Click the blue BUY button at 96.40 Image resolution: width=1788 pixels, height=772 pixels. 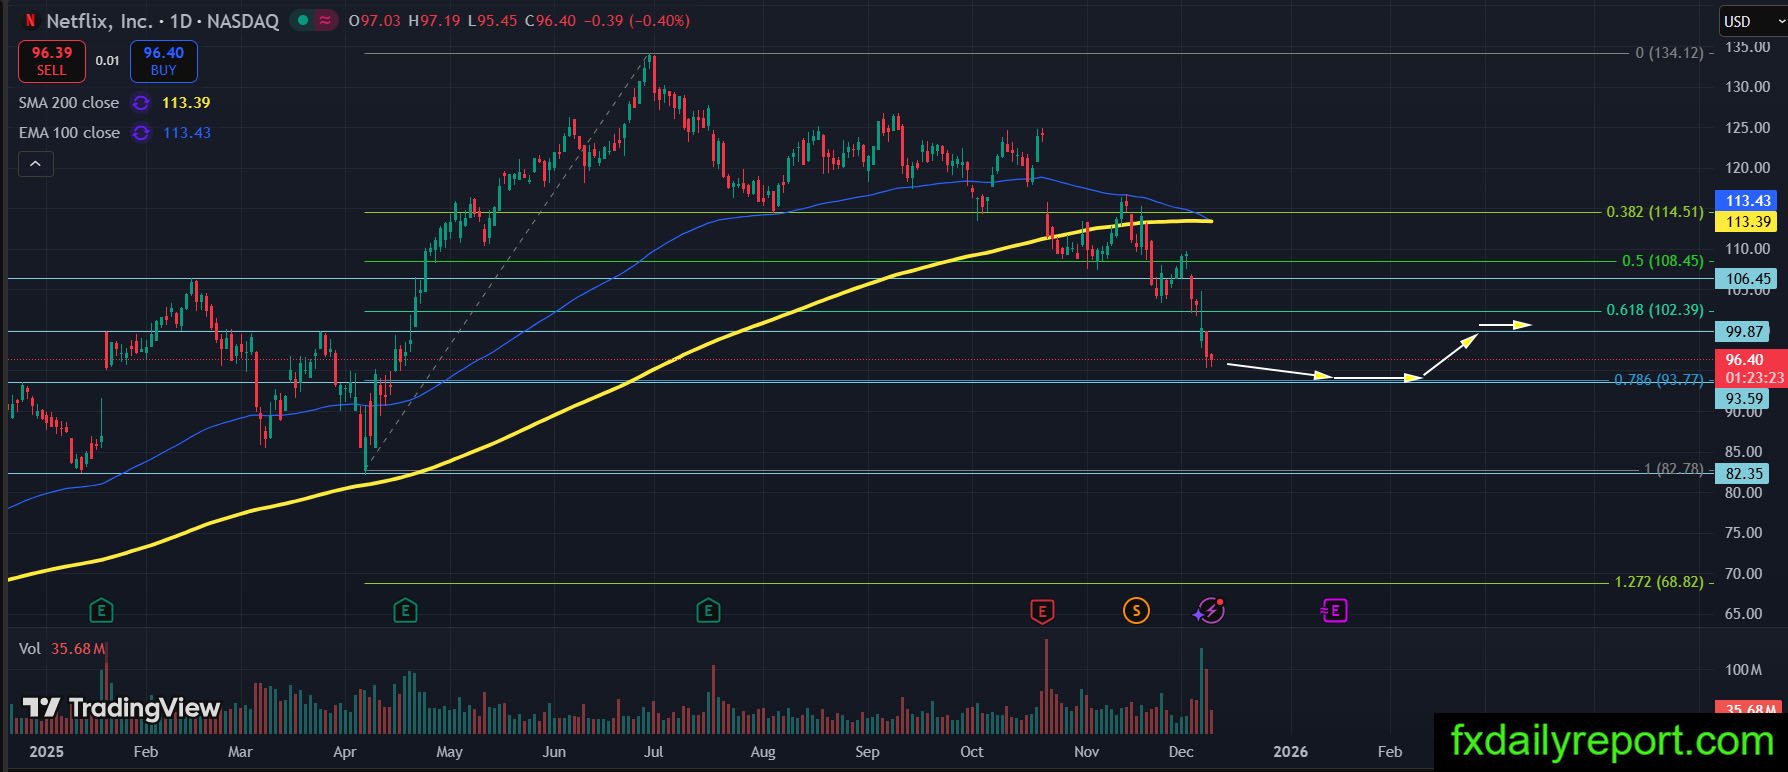click(163, 61)
